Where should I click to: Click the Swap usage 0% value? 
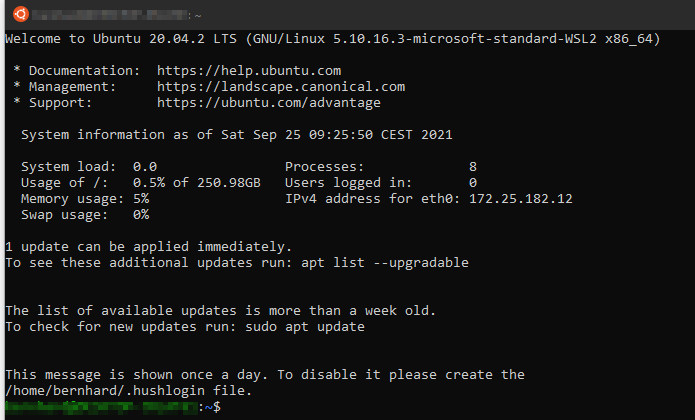click(141, 214)
